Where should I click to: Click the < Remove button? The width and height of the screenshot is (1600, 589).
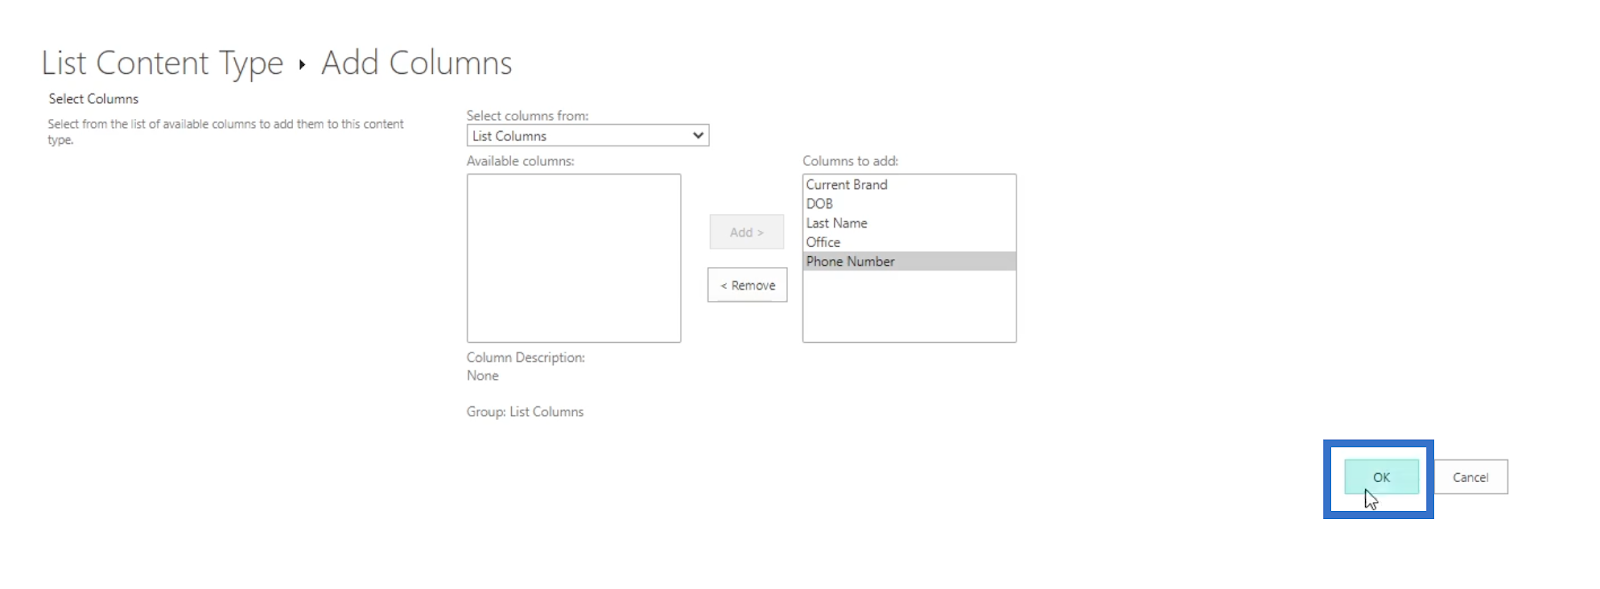click(747, 285)
